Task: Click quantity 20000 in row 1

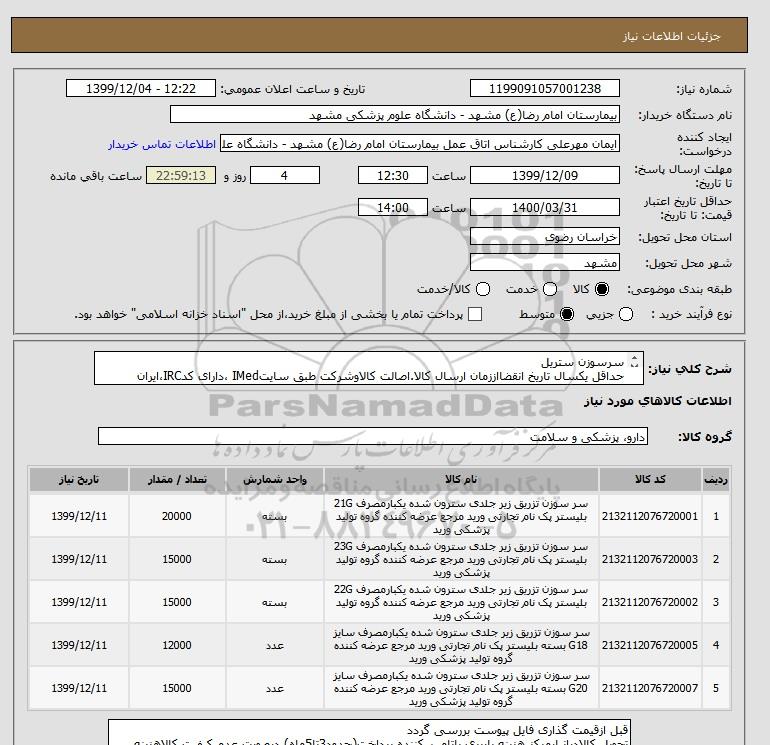Action: [177, 516]
